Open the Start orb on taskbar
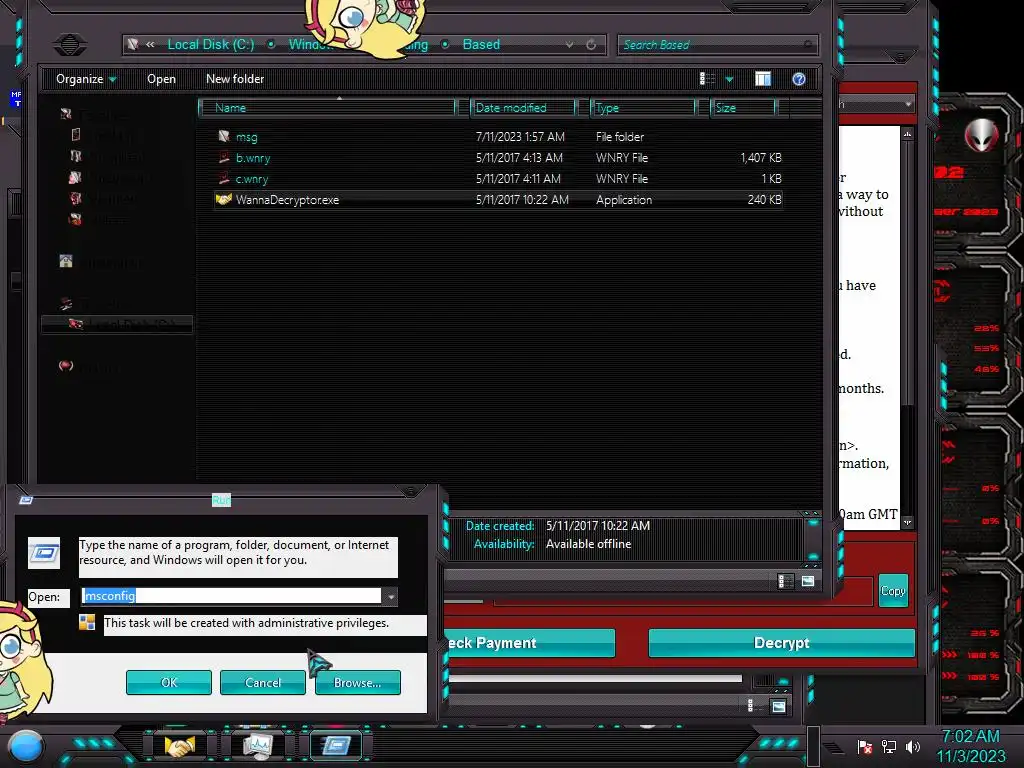 (26, 746)
